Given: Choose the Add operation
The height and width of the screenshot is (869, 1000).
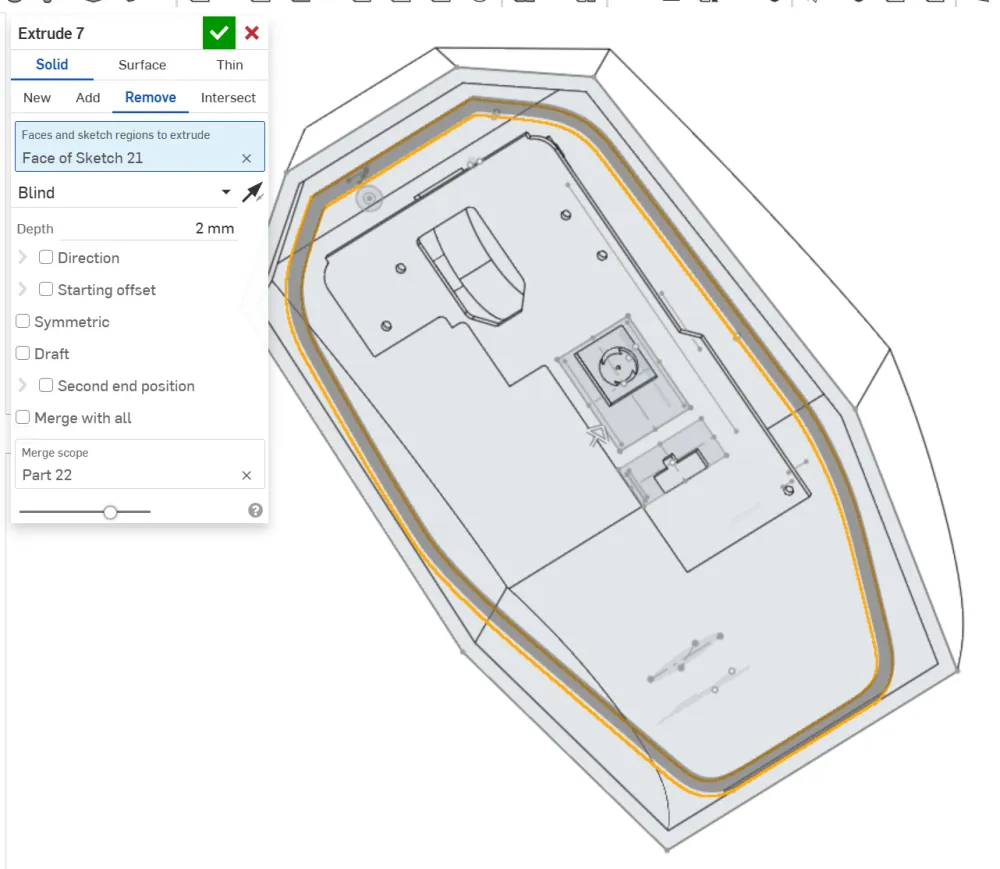Looking at the screenshot, I should [x=88, y=98].
